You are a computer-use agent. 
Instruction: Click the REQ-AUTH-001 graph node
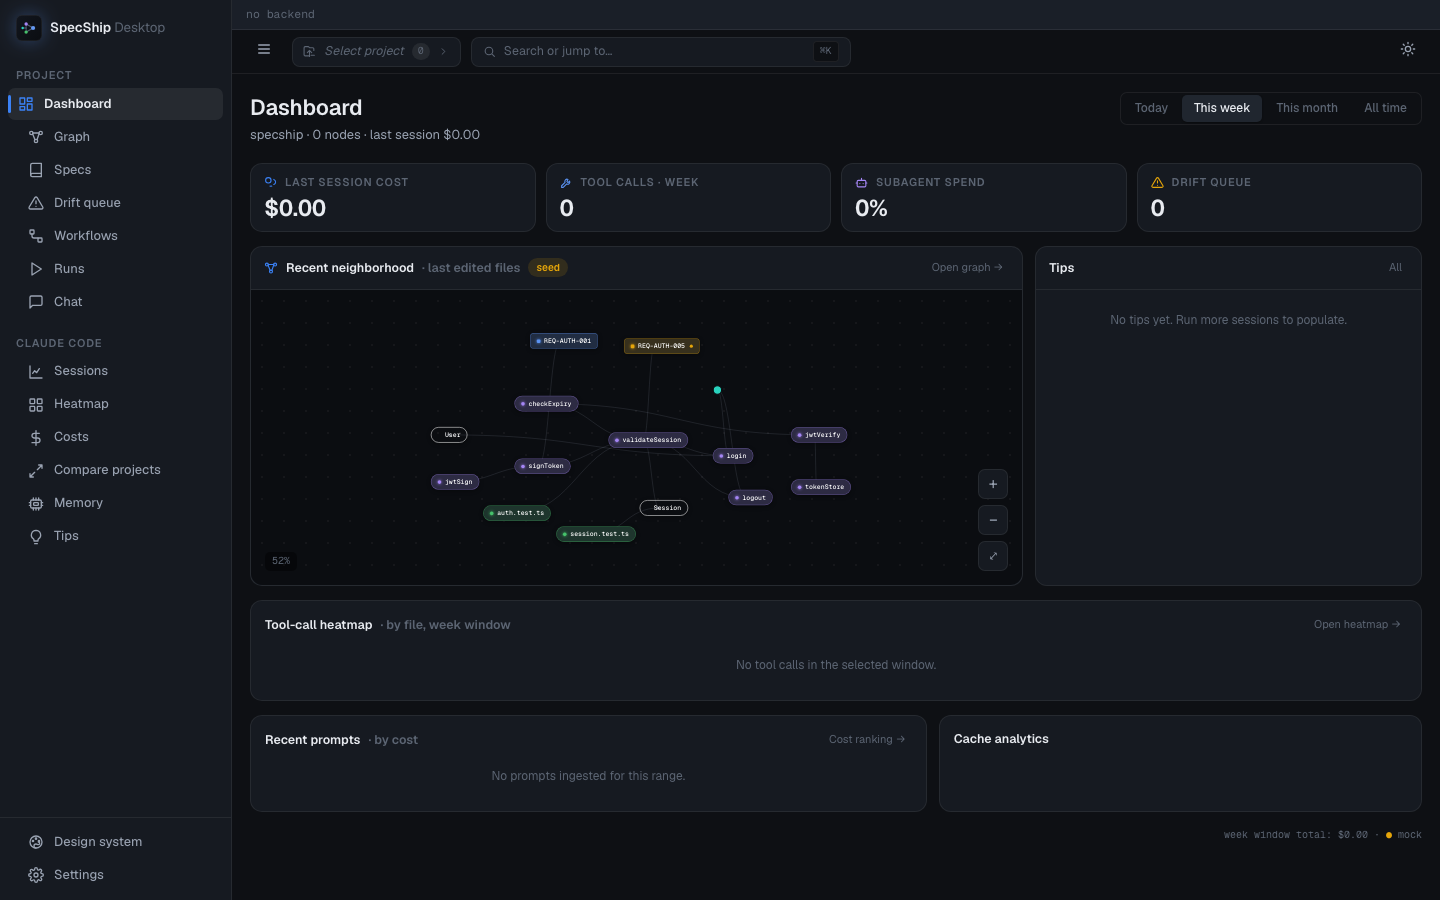click(x=564, y=341)
